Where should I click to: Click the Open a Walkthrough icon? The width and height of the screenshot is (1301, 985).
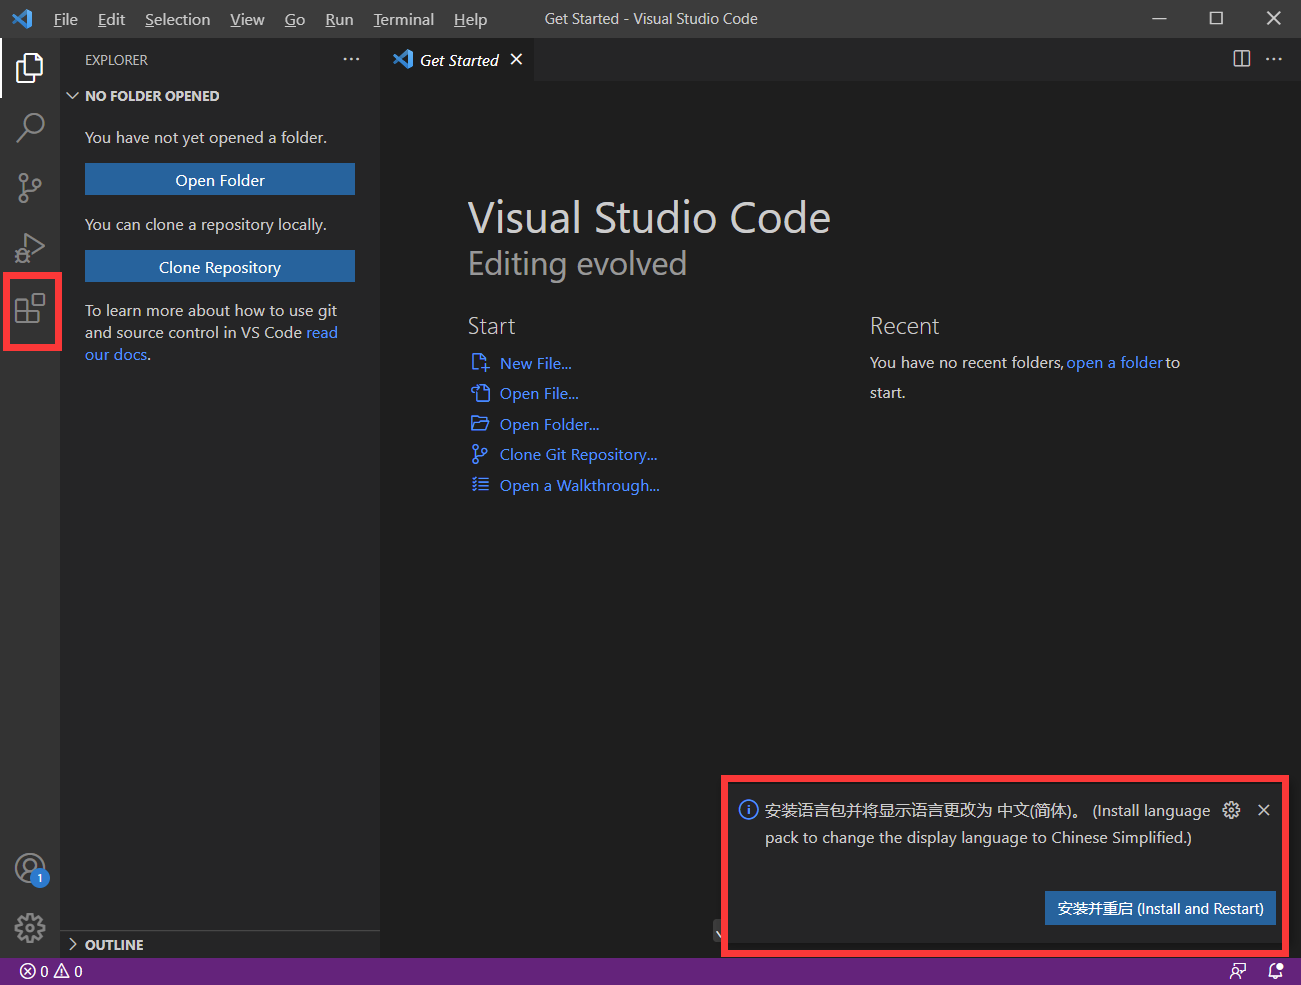point(480,484)
